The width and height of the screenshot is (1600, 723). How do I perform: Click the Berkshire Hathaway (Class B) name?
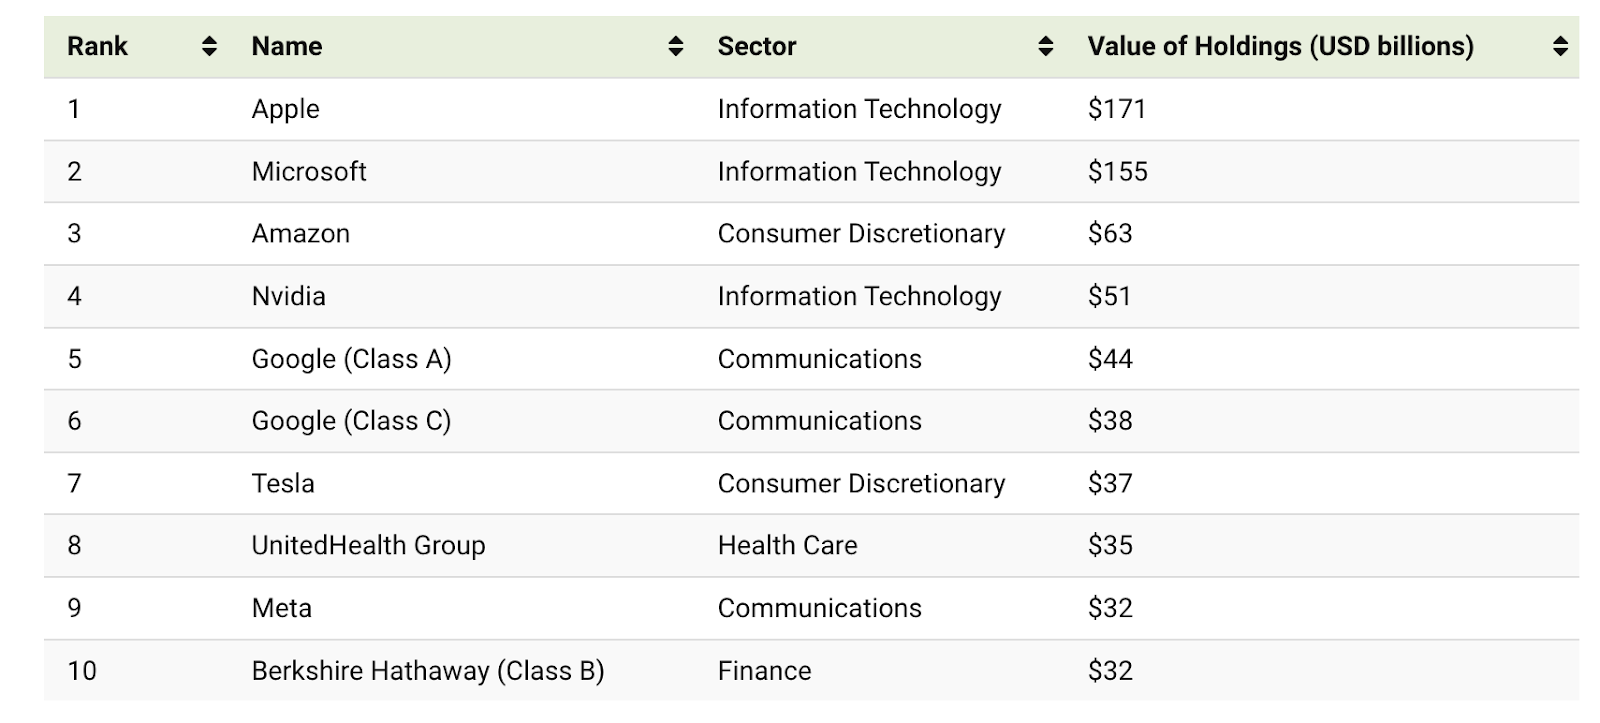(428, 671)
